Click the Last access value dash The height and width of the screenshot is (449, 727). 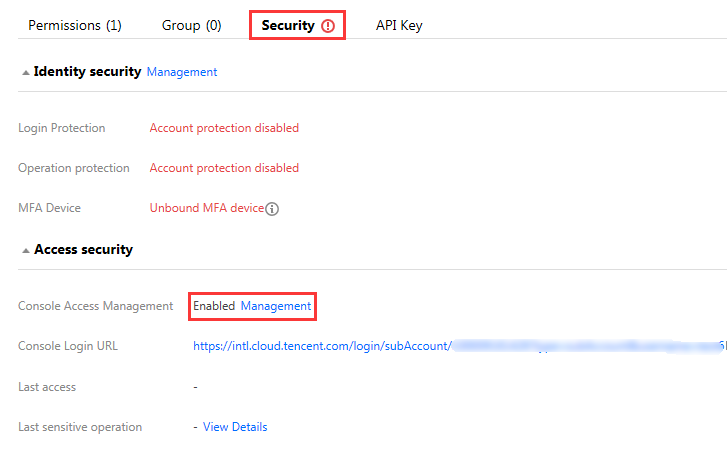click(196, 387)
